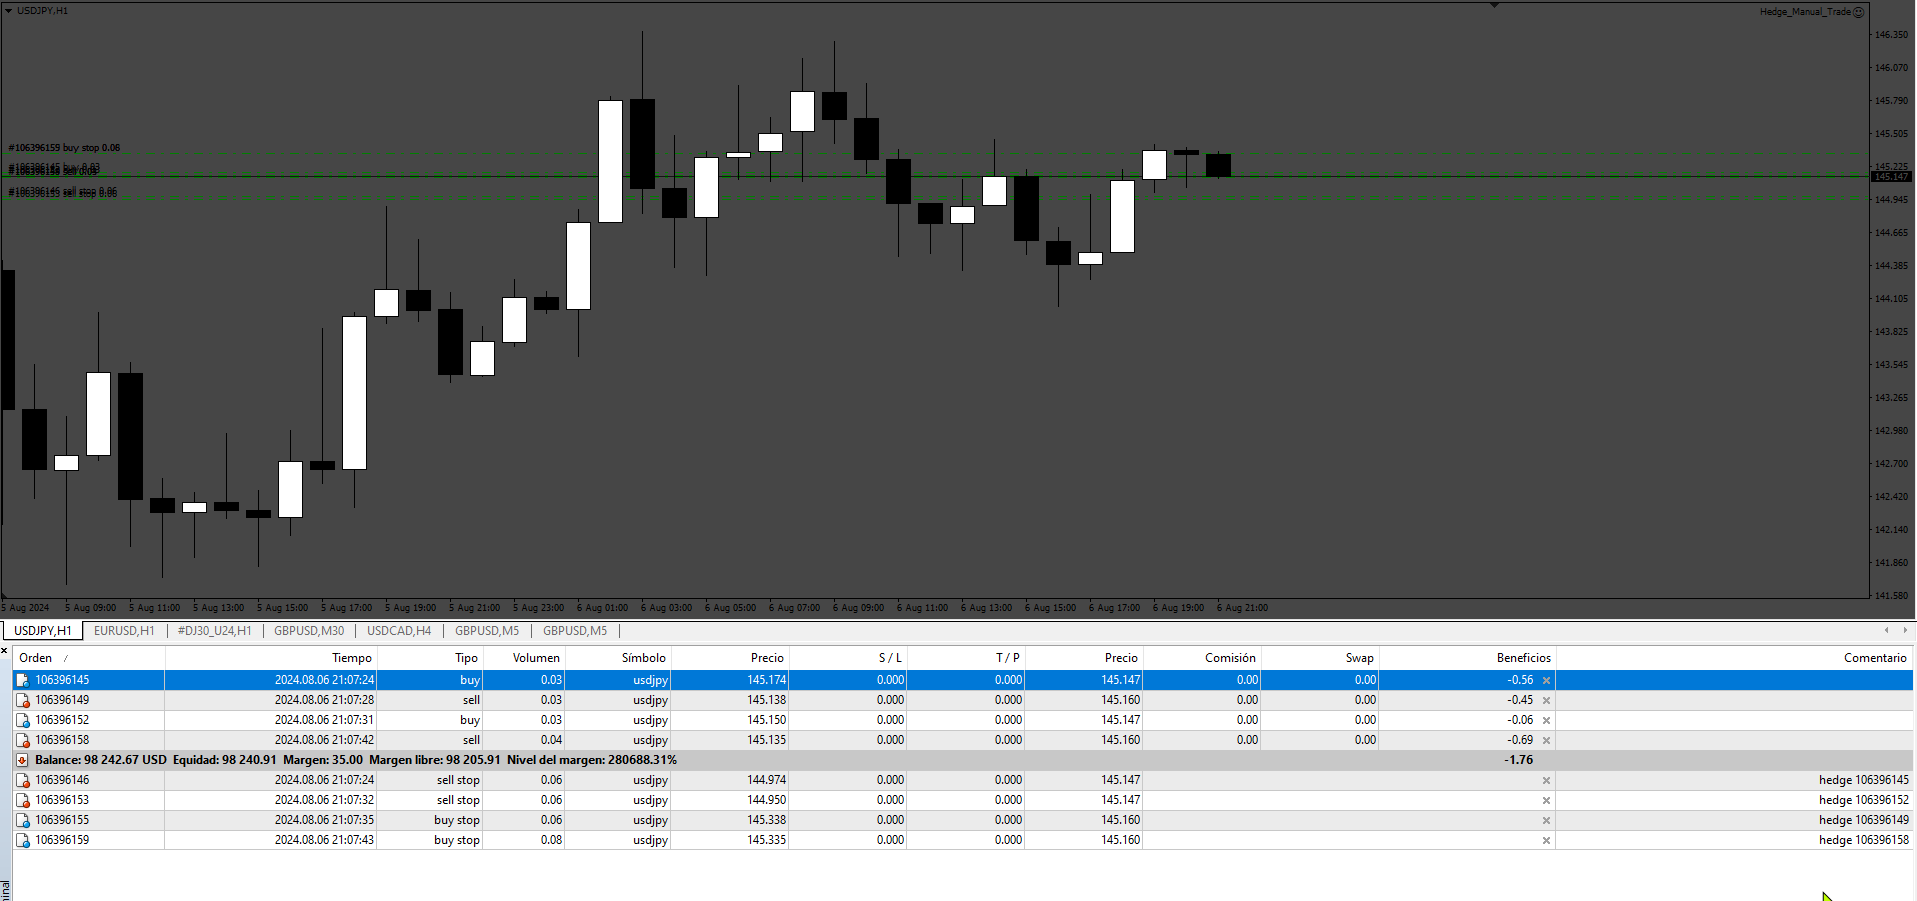The width and height of the screenshot is (1917, 901).
Task: Click the -0.69 profit cell
Action: (1520, 740)
